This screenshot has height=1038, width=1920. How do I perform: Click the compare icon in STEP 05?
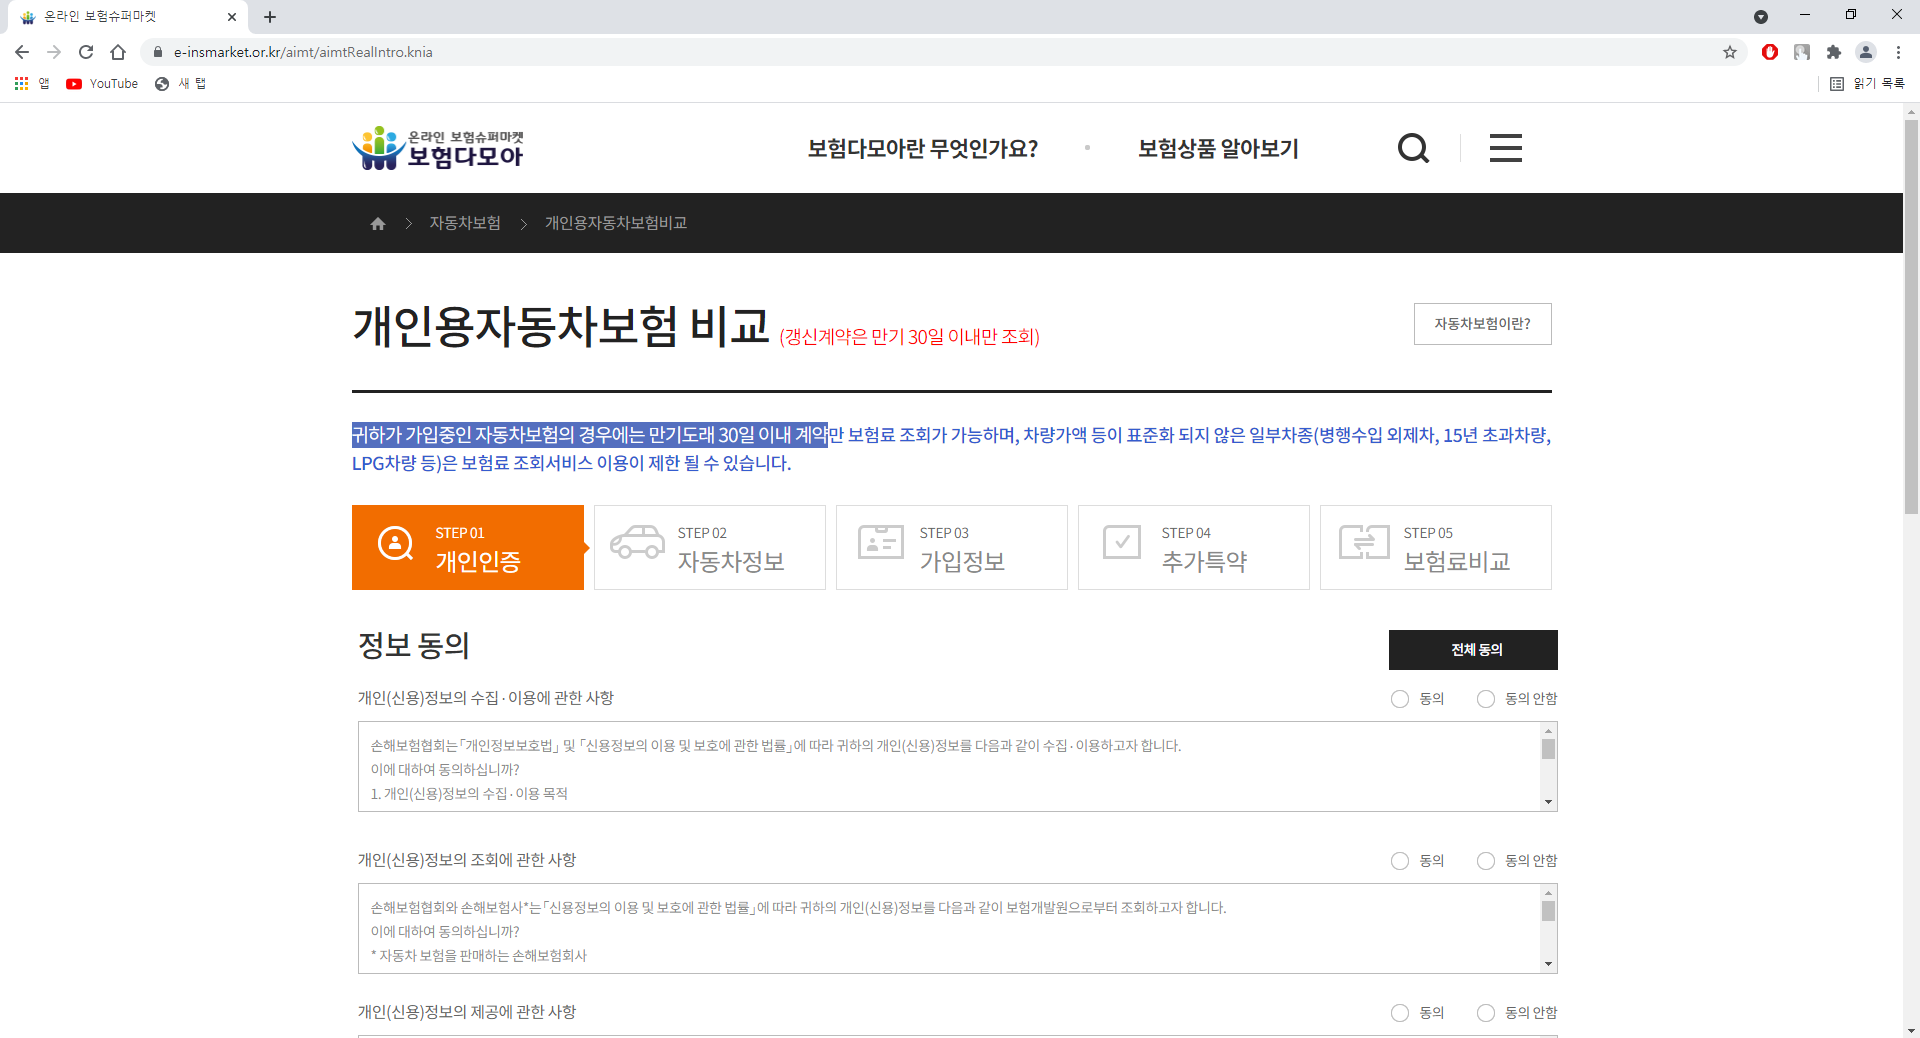click(x=1364, y=542)
